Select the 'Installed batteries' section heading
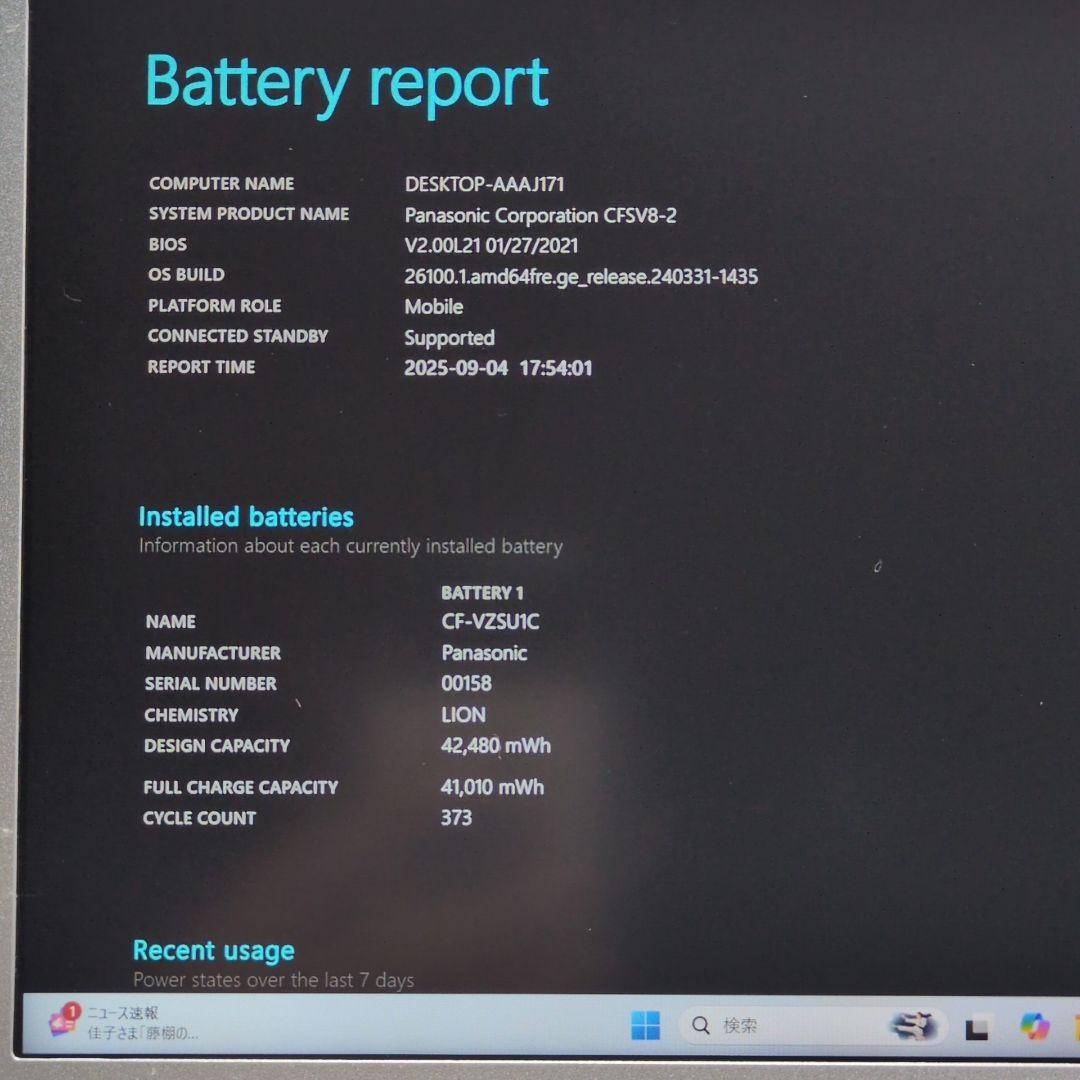Image resolution: width=1080 pixels, height=1080 pixels. click(244, 517)
